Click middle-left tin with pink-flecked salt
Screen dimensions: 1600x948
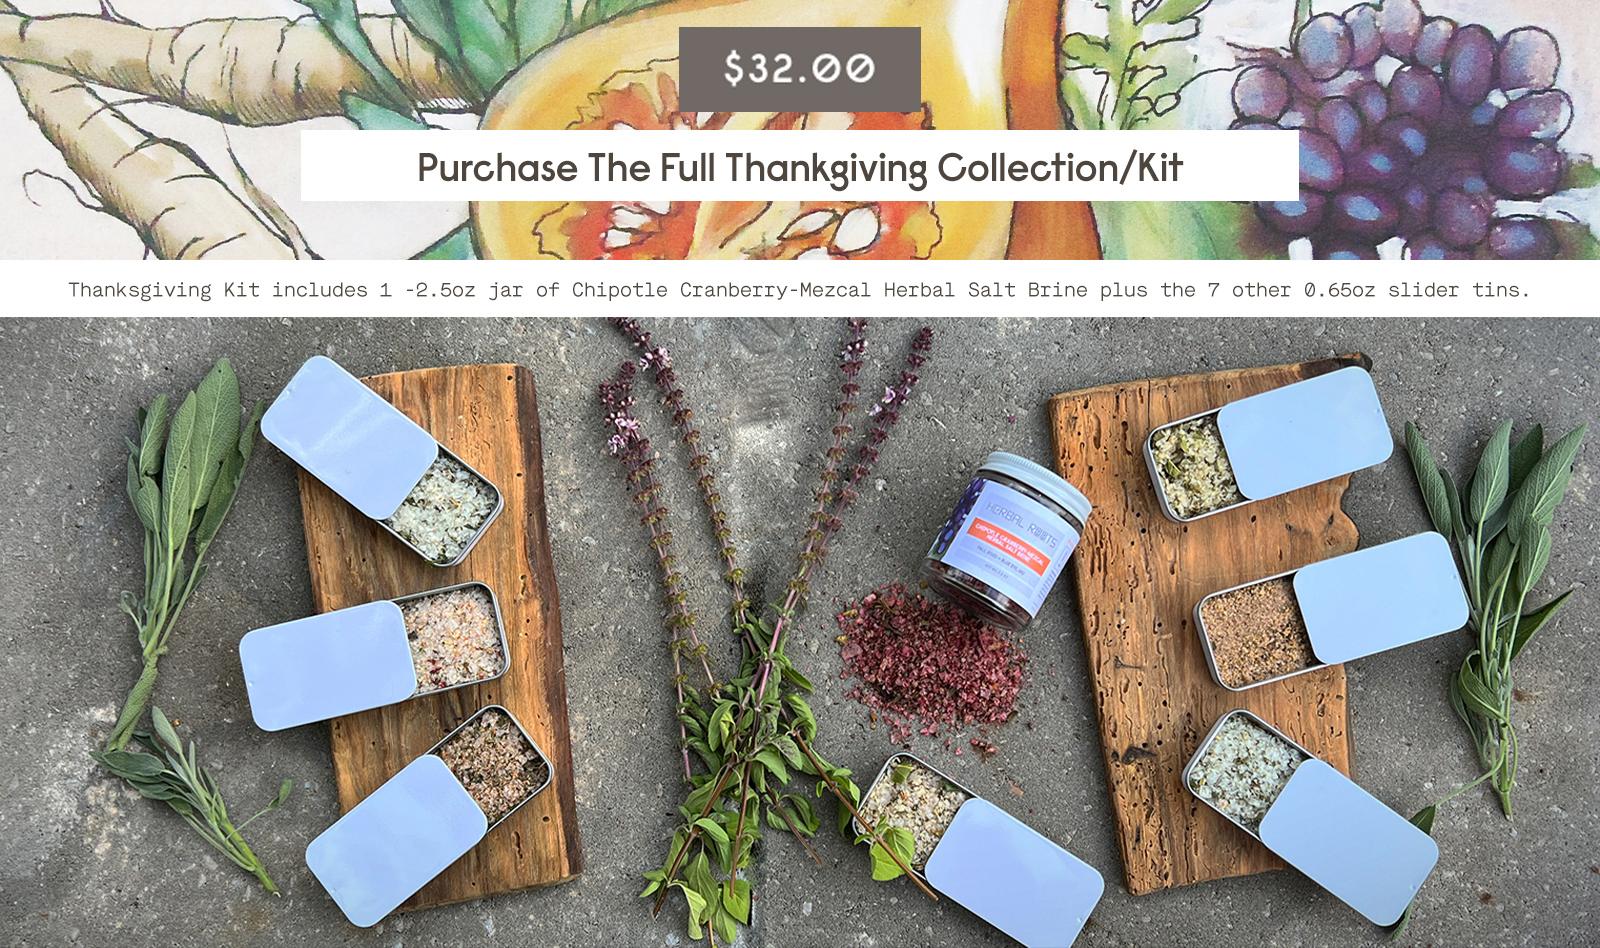click(x=372, y=654)
